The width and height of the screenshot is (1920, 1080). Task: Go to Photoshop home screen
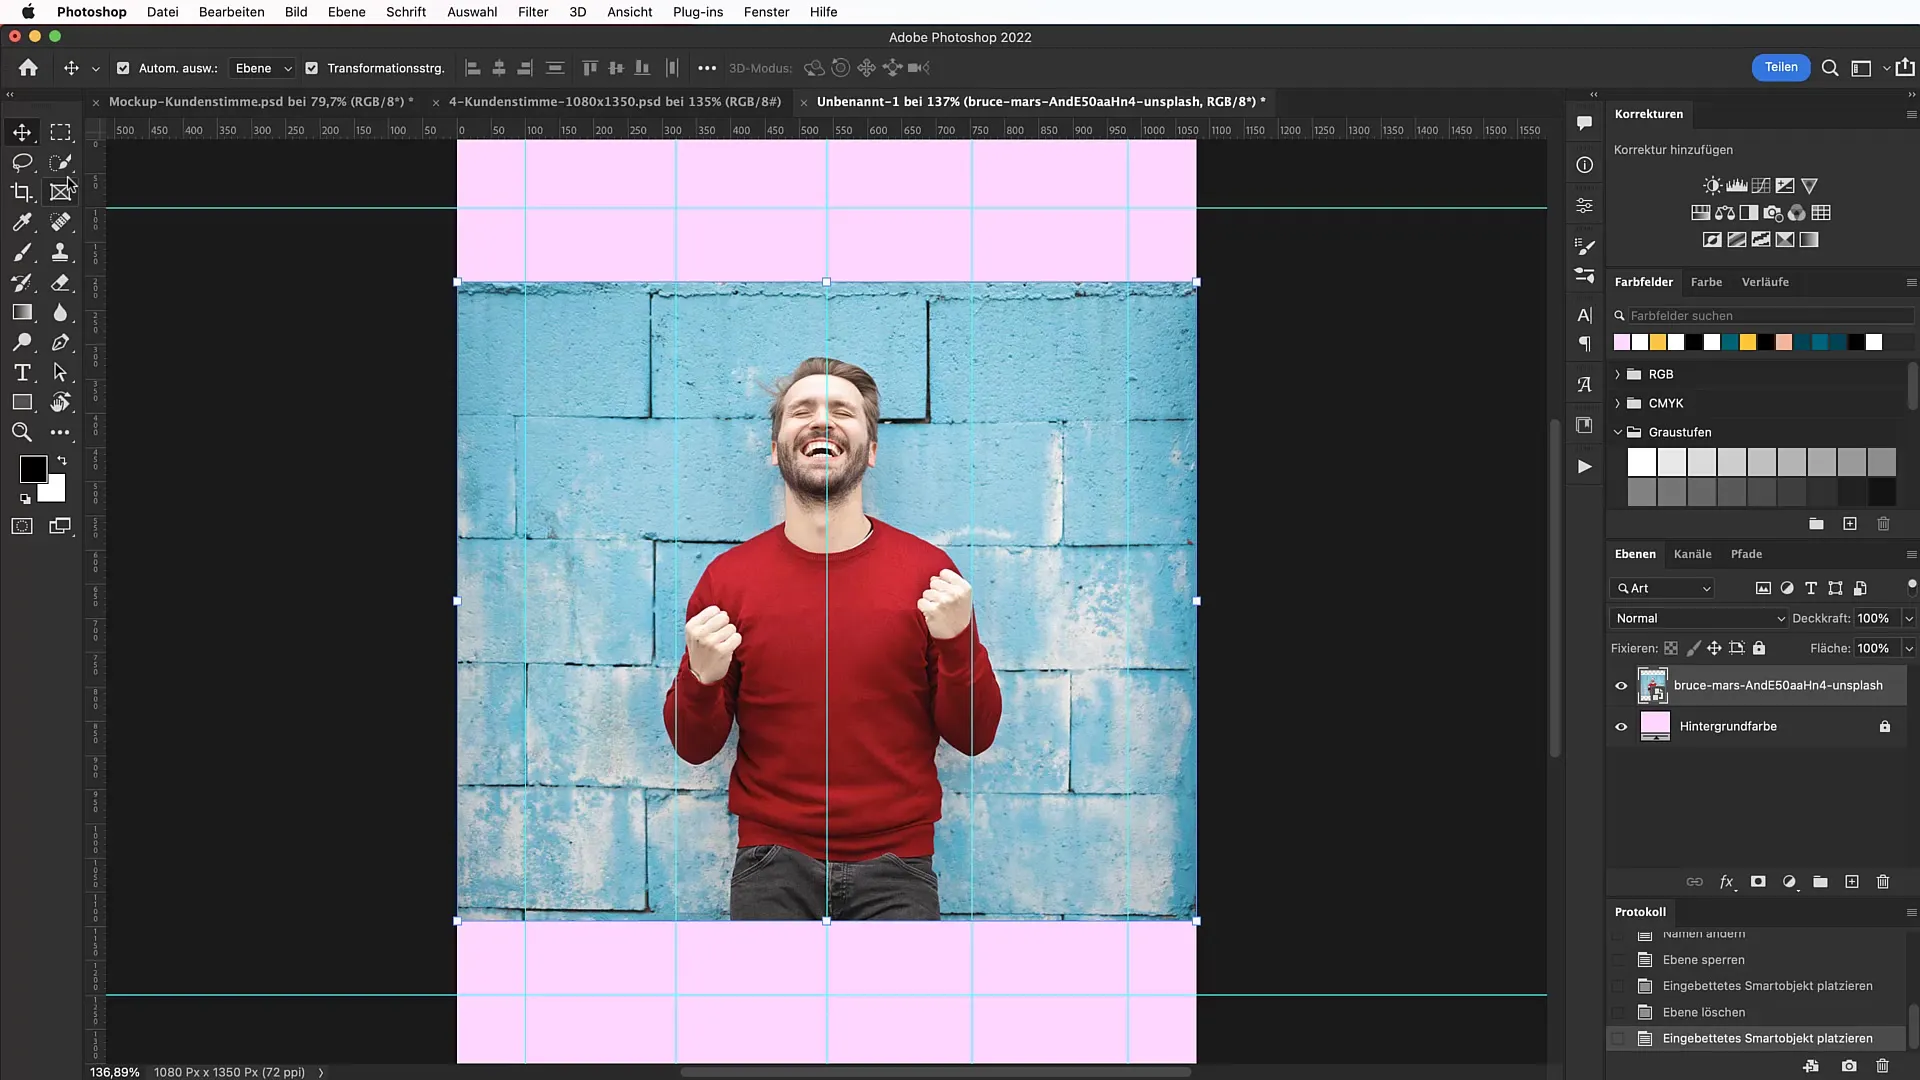coord(28,68)
